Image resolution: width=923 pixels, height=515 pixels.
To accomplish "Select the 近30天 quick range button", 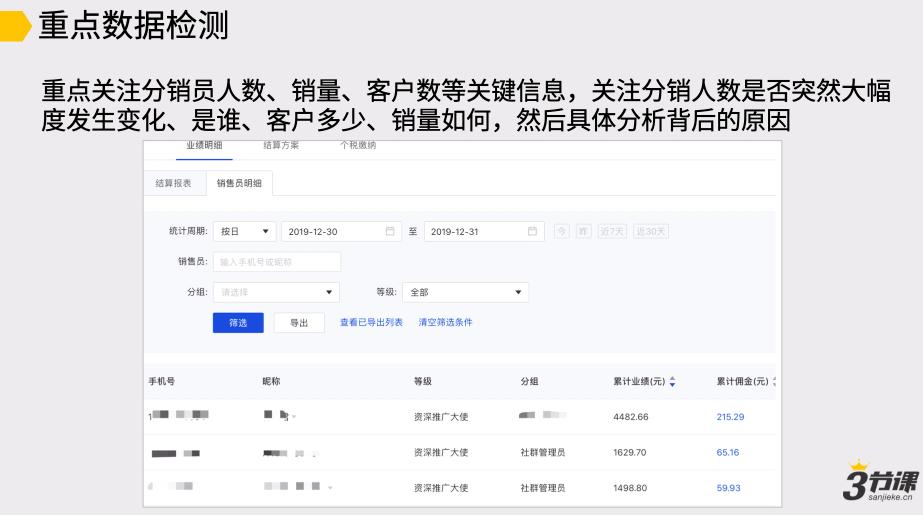I will (x=651, y=231).
